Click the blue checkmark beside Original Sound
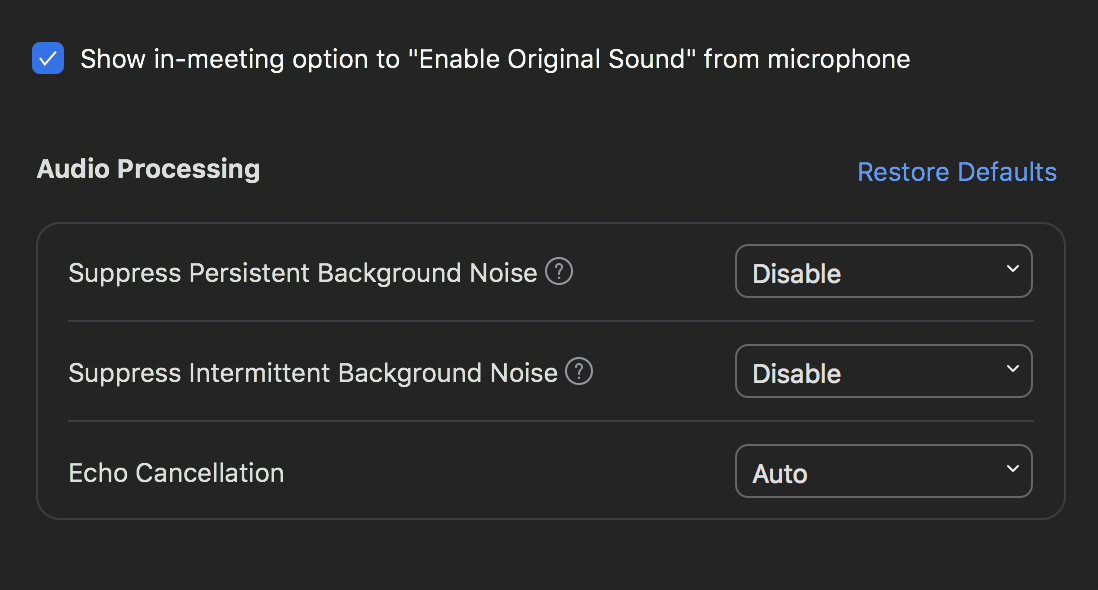The height and width of the screenshot is (590, 1098). pyautogui.click(x=48, y=58)
